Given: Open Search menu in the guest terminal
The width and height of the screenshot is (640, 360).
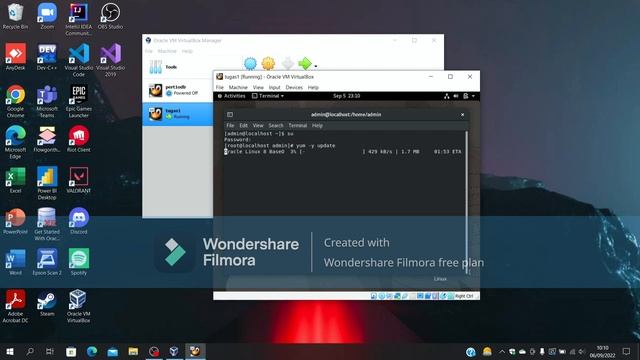Looking at the screenshot, I should pos(276,126).
